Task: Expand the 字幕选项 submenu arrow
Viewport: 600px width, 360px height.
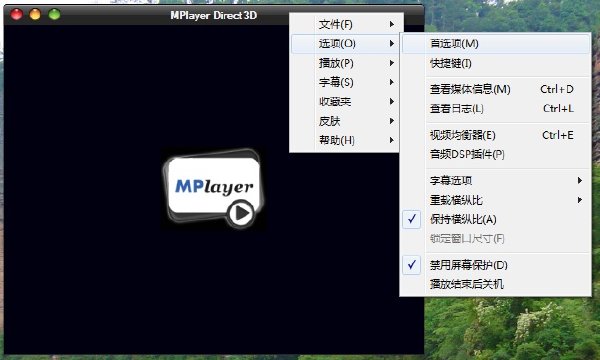Action: tap(580, 180)
